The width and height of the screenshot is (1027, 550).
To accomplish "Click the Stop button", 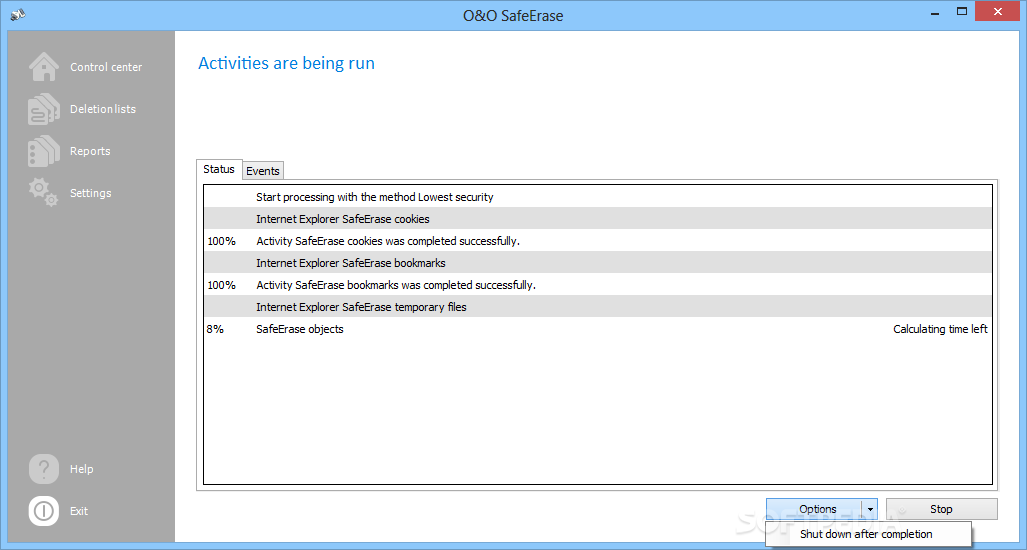I will (941, 509).
